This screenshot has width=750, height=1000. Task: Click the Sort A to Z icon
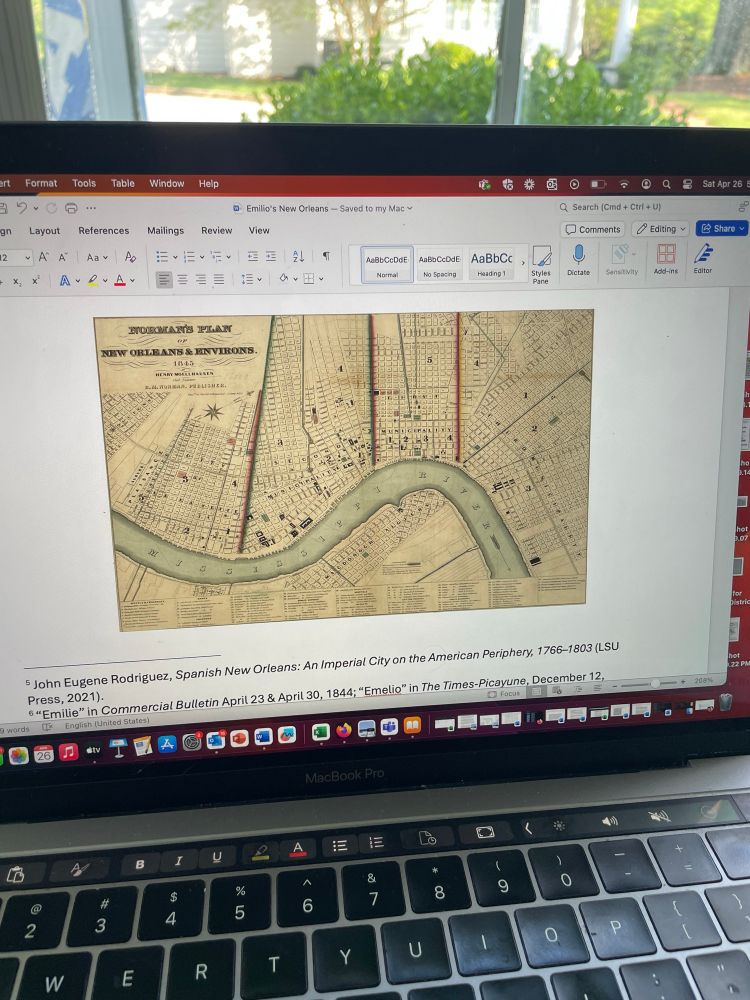[x=298, y=256]
